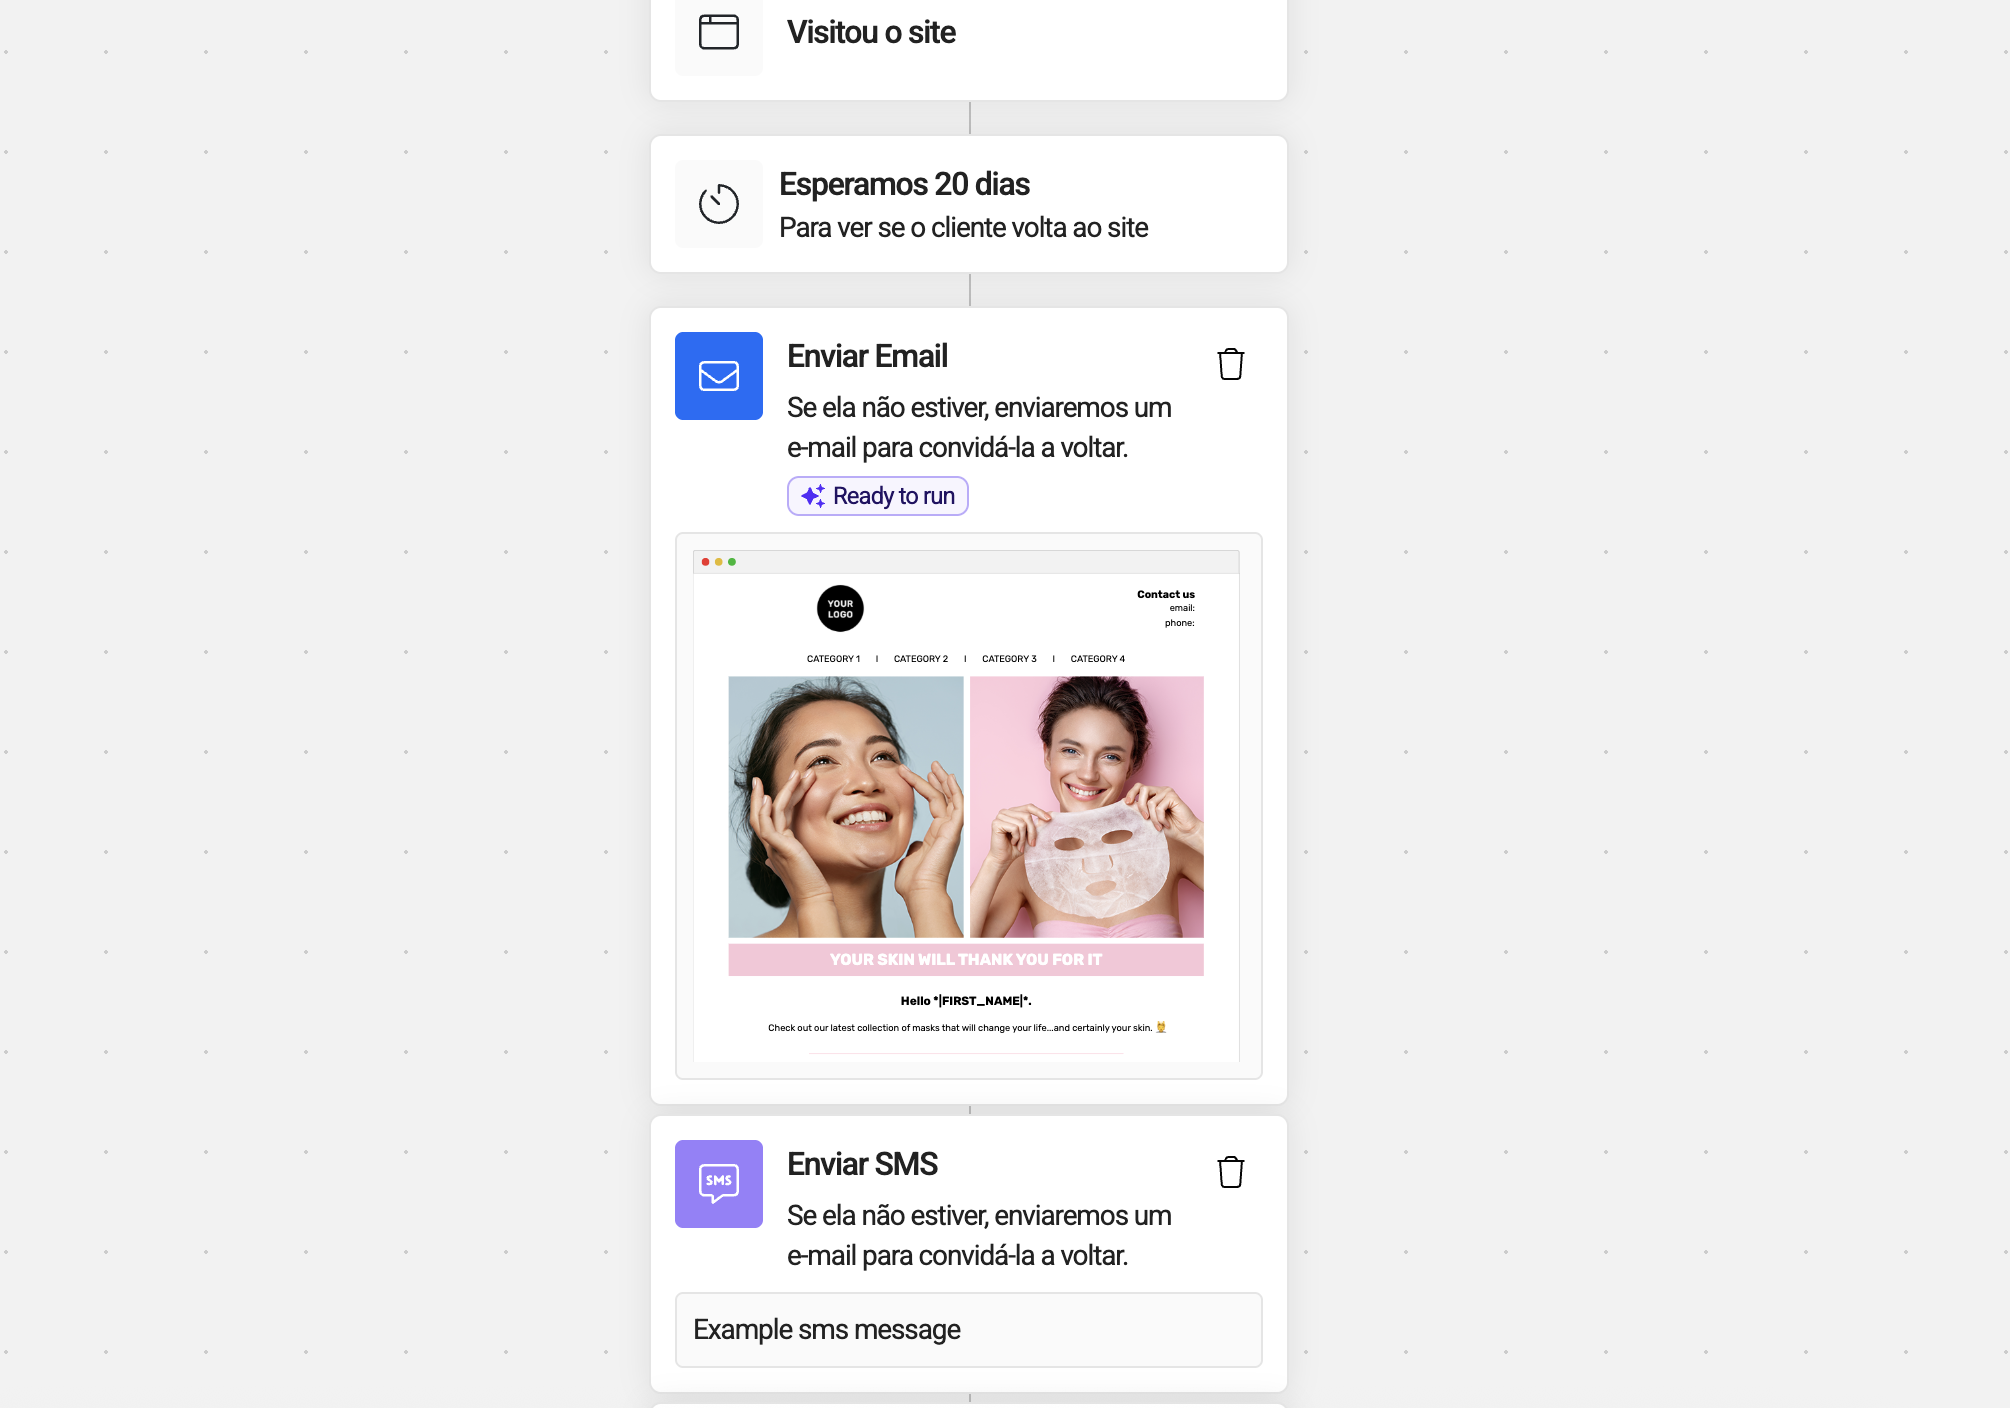Click CATEGORY 2 in the email preview

(x=920, y=659)
